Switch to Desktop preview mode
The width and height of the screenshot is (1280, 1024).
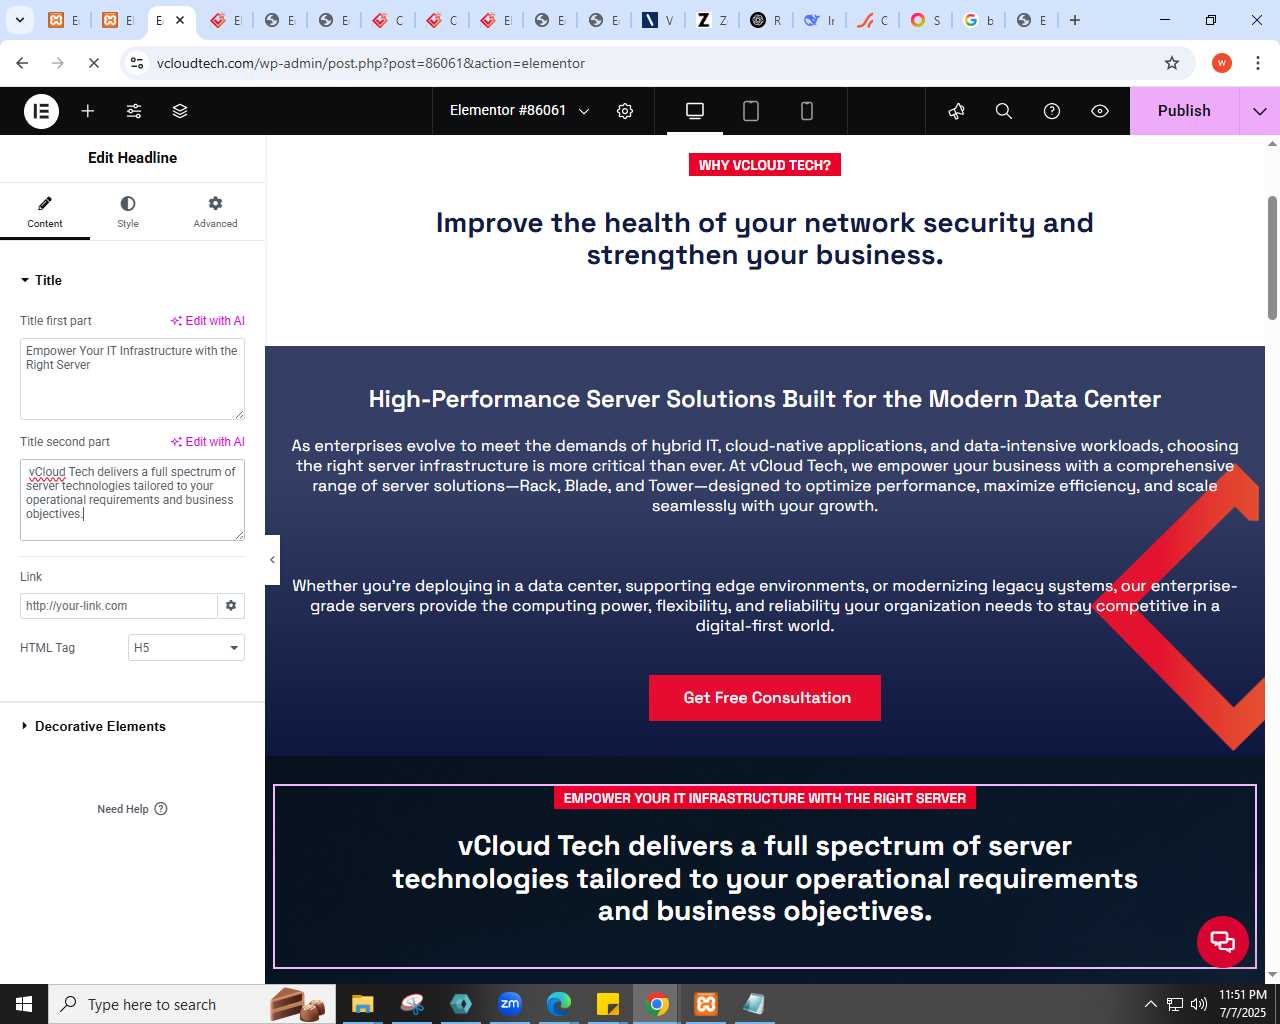(x=695, y=111)
